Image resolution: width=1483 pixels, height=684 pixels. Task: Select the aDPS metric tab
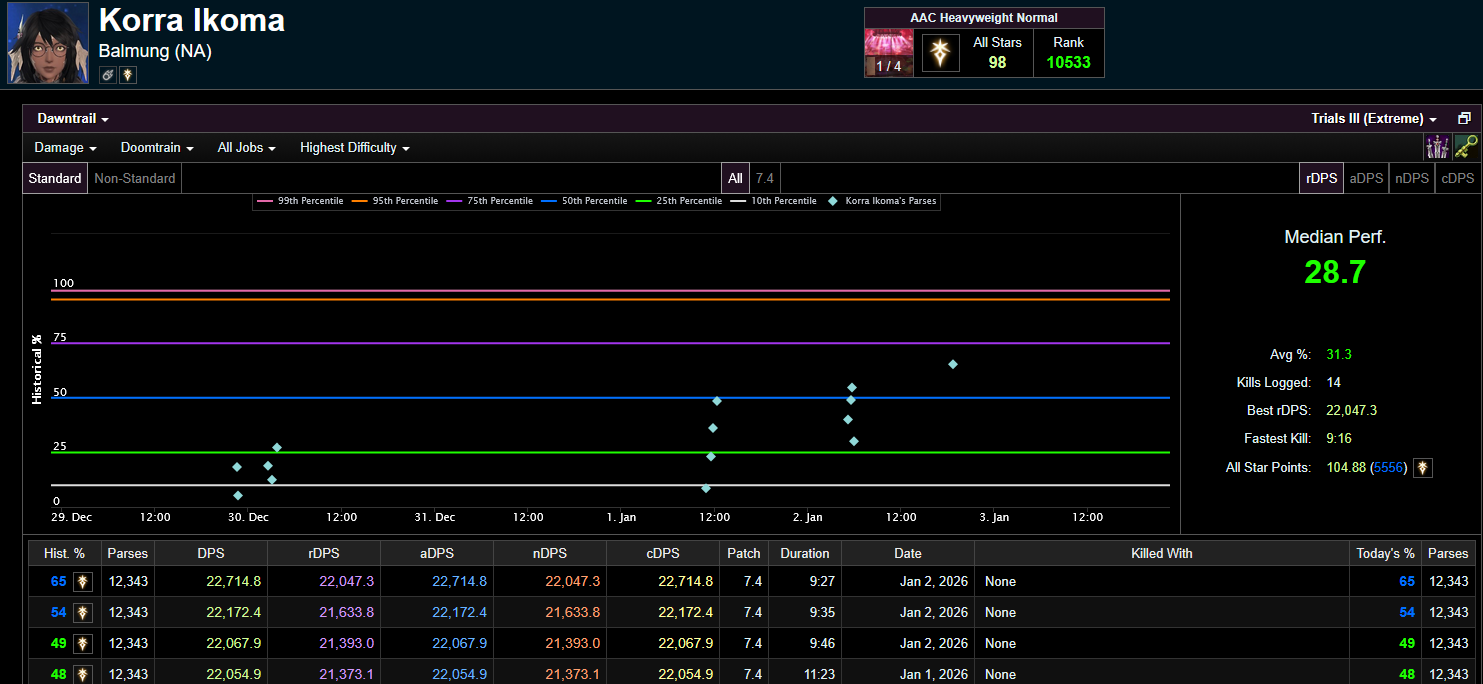[1366, 178]
